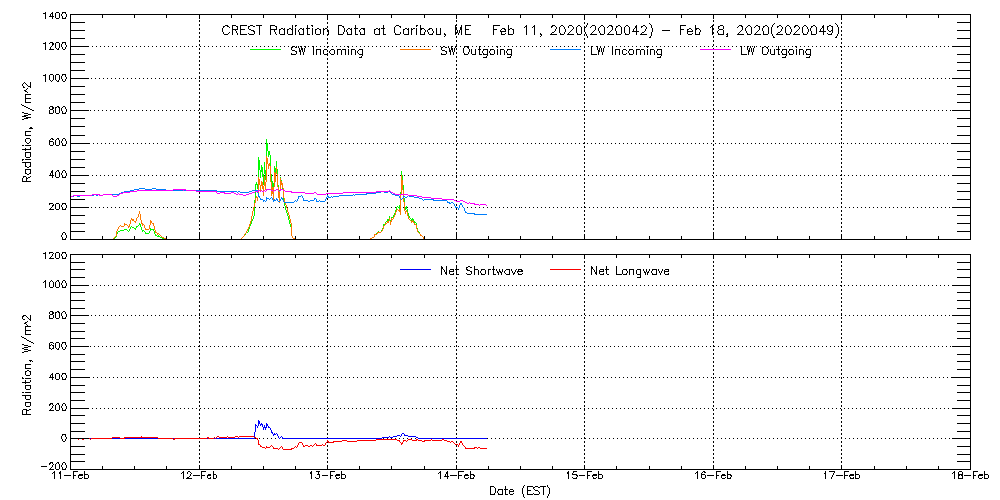The image size is (1000, 500).
Task: Click the 12-Feb date tick label
Action: (199, 478)
